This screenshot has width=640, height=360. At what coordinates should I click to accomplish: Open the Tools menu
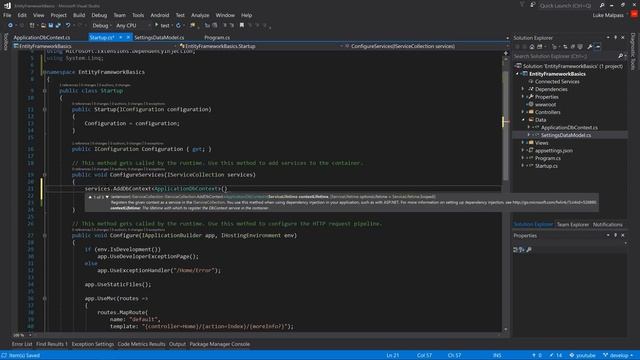tap(138, 15)
